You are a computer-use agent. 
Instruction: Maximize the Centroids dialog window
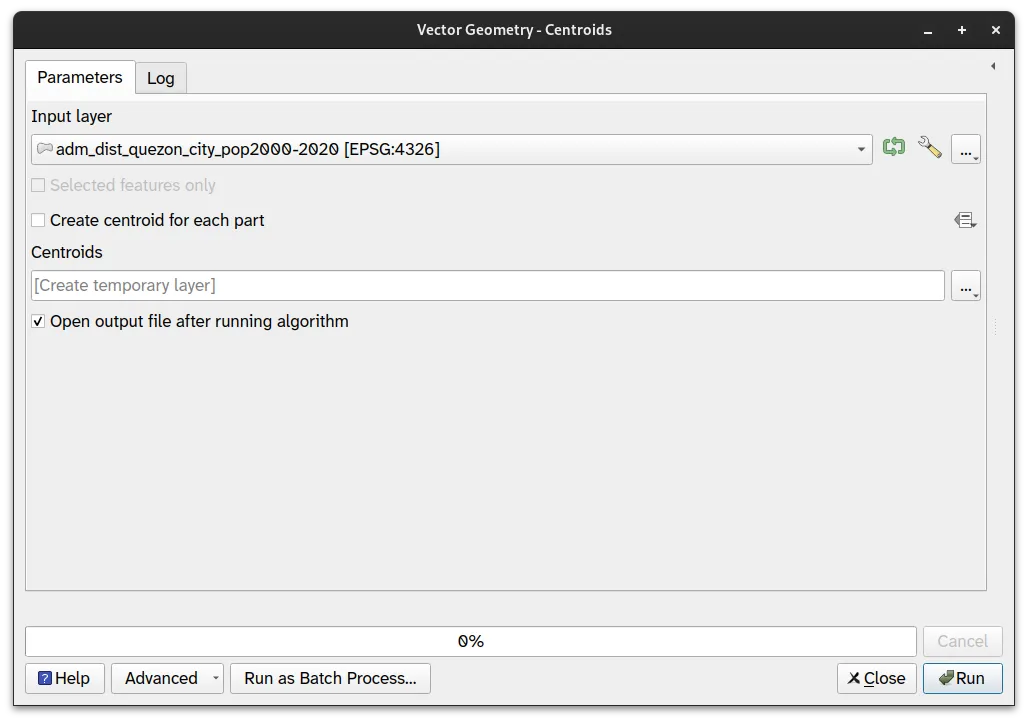tap(962, 30)
